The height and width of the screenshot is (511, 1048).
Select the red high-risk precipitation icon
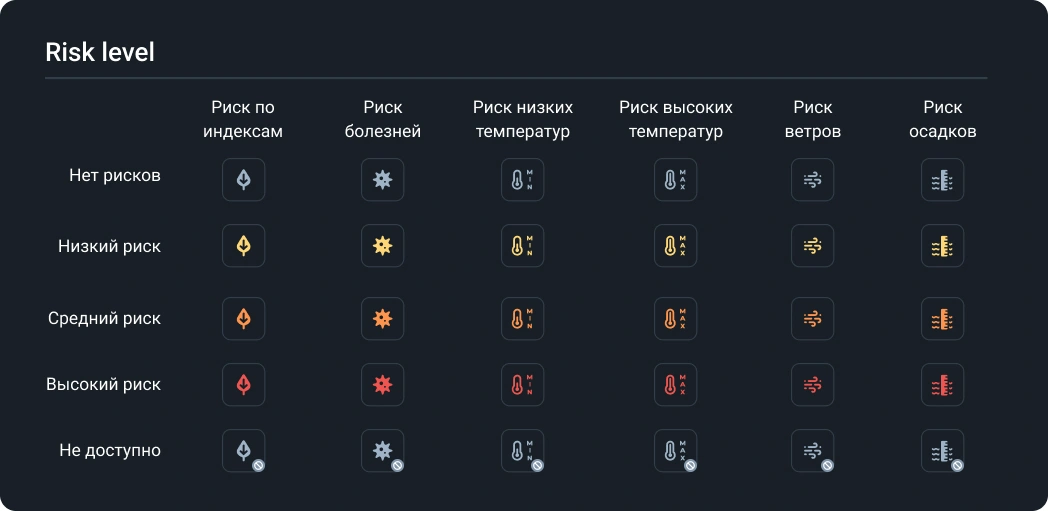[942, 385]
